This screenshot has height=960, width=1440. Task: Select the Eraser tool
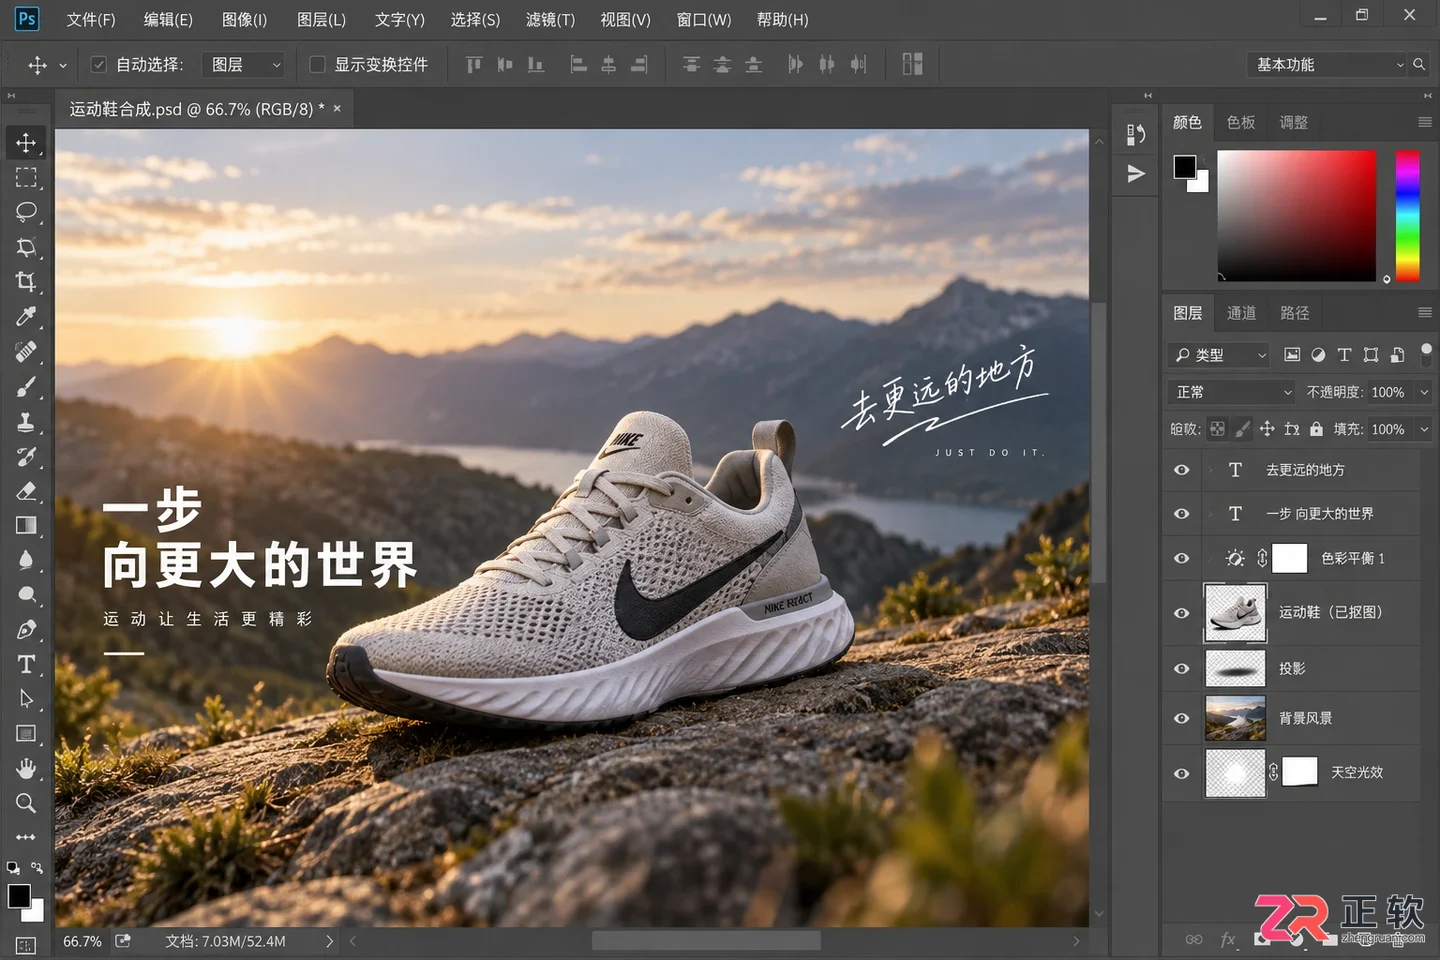point(26,490)
